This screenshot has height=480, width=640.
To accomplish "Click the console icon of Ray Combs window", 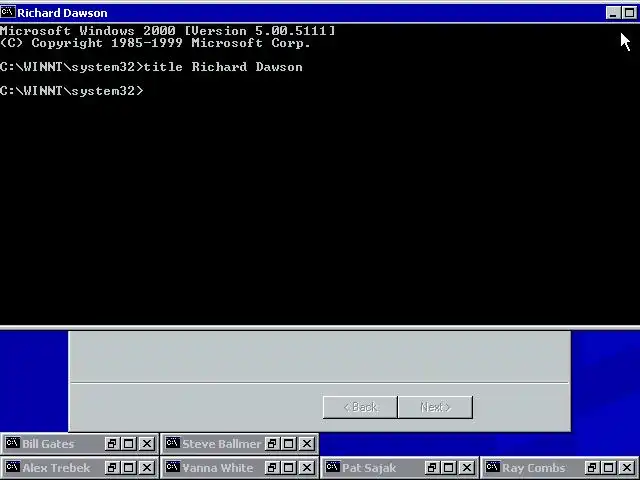I will (493, 467).
